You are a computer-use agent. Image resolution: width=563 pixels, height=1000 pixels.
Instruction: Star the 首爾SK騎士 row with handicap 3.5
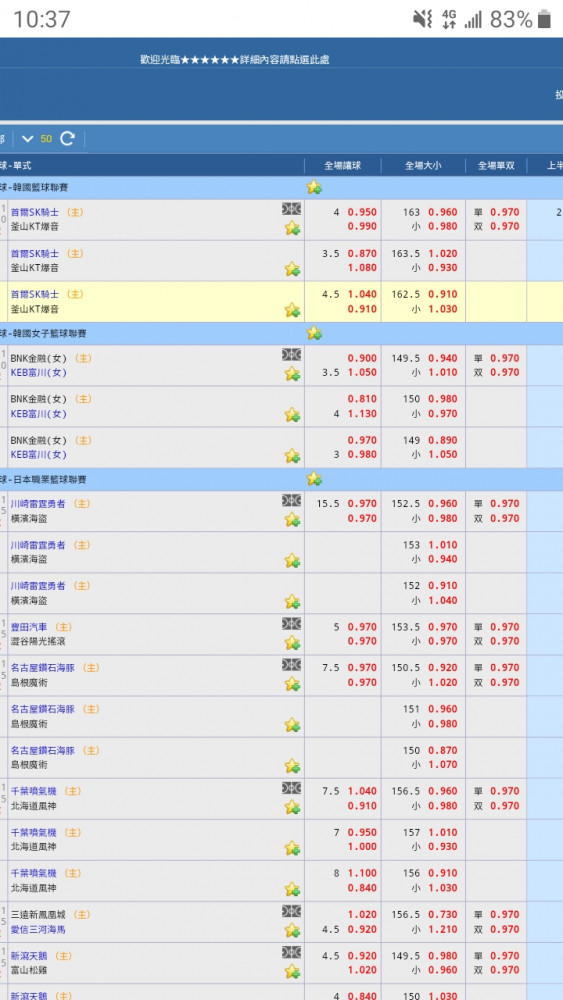292,268
